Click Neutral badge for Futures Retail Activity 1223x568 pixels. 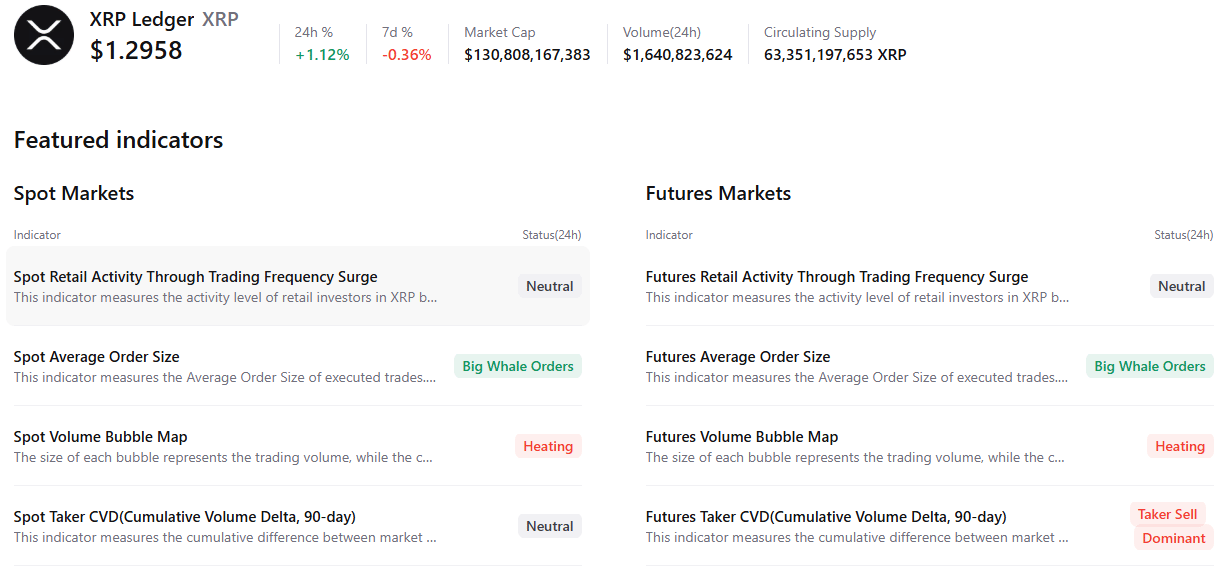click(1182, 286)
